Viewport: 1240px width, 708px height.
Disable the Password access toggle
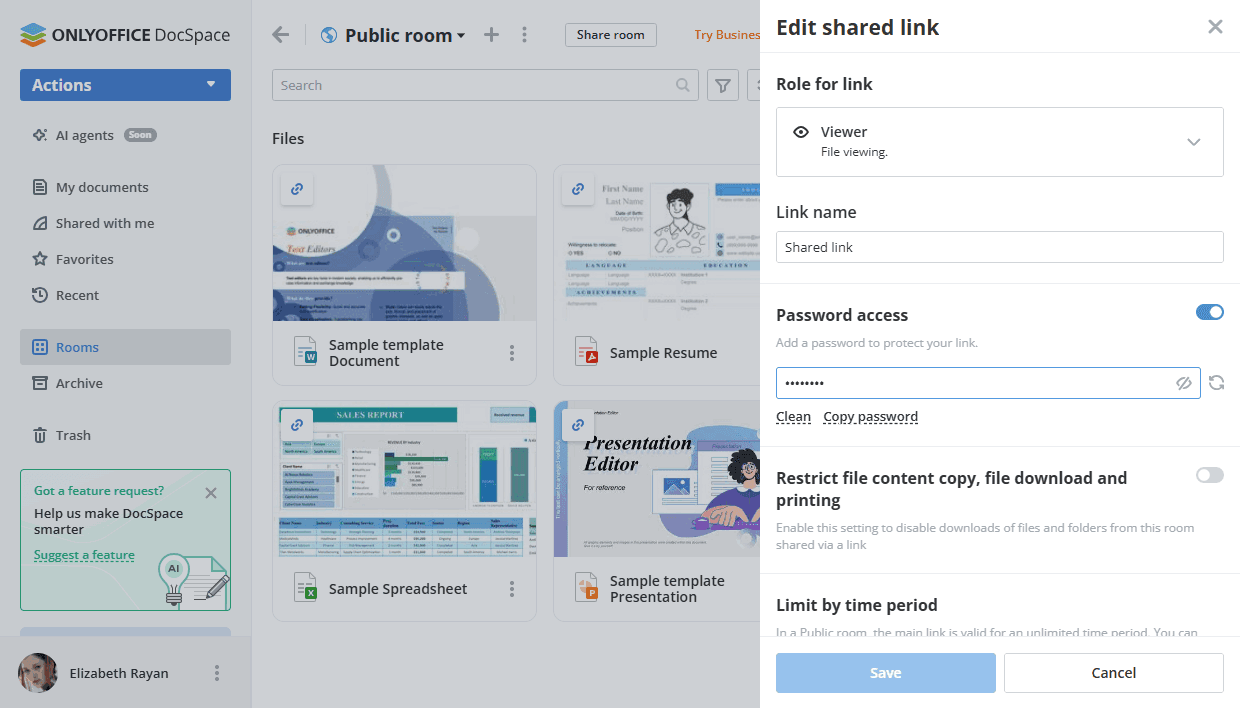point(1209,313)
